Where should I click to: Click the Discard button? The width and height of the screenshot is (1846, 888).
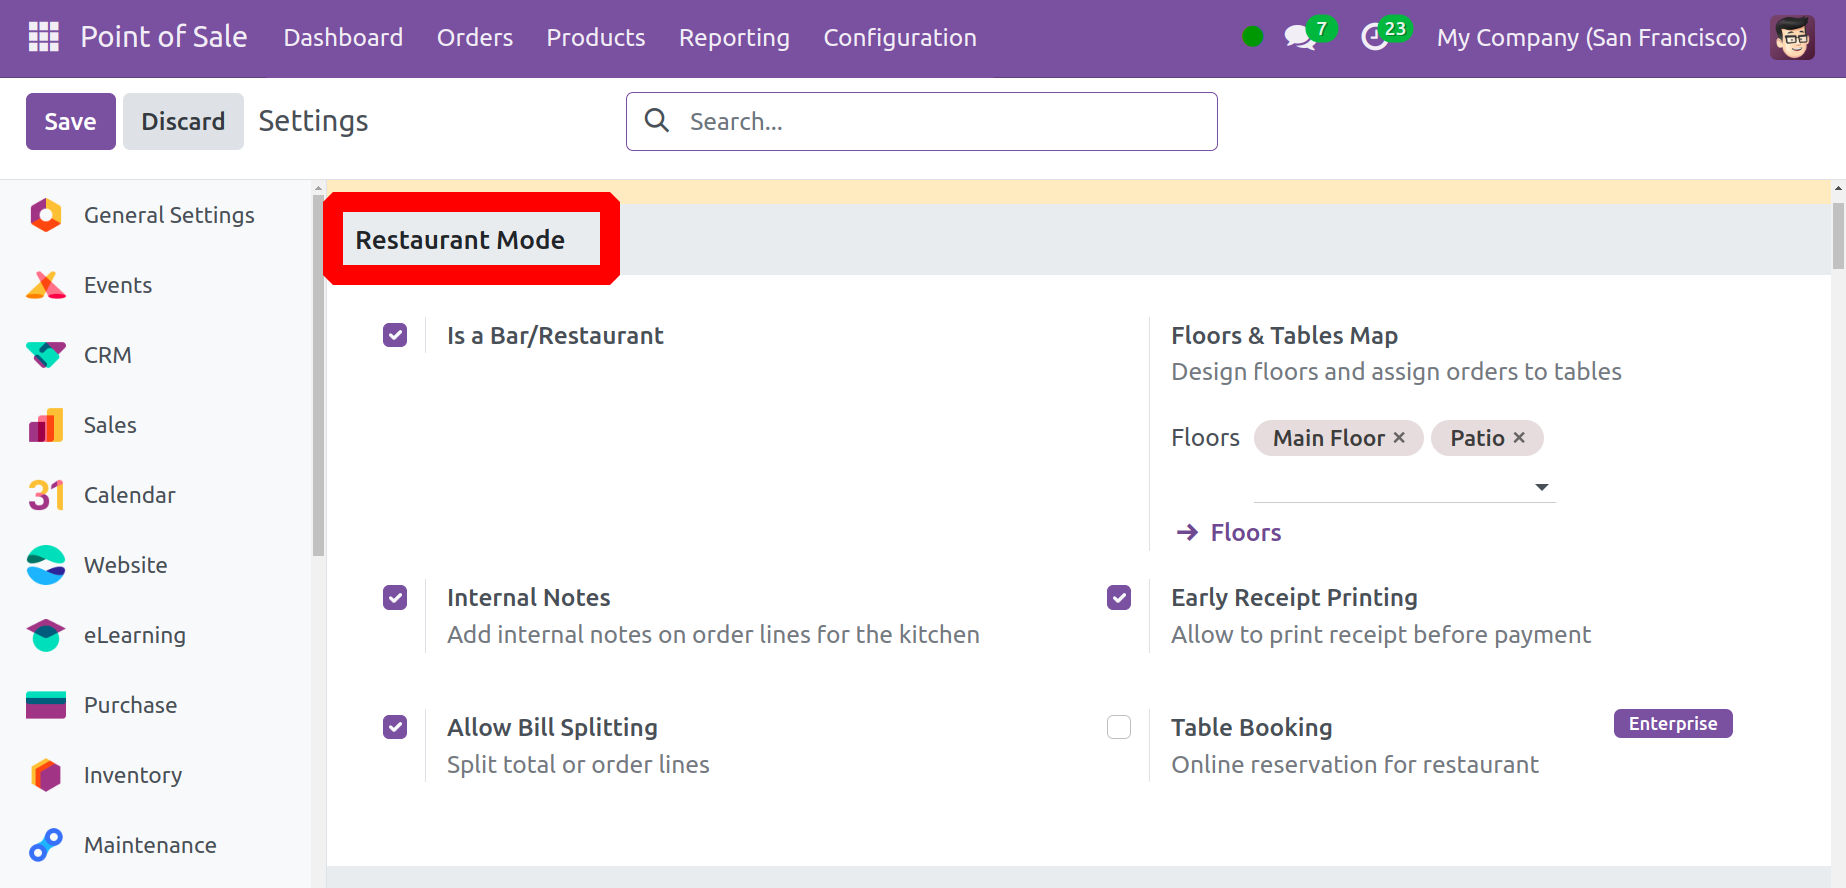[183, 121]
